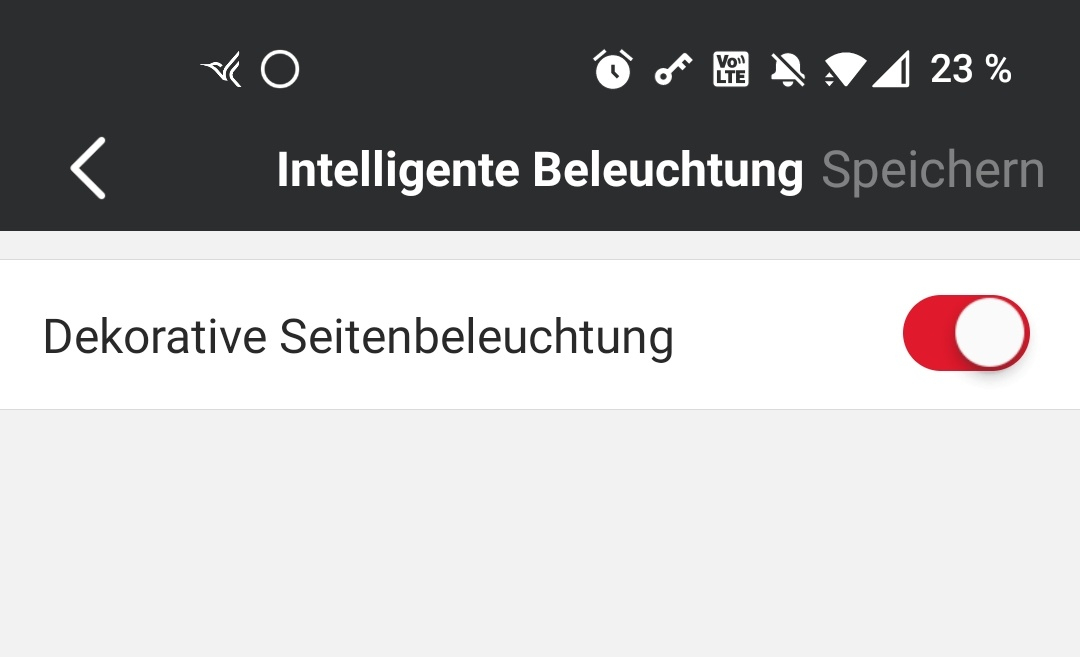1080x657 pixels.
Task: Tap the 23 % battery percentage
Action: coord(970,70)
